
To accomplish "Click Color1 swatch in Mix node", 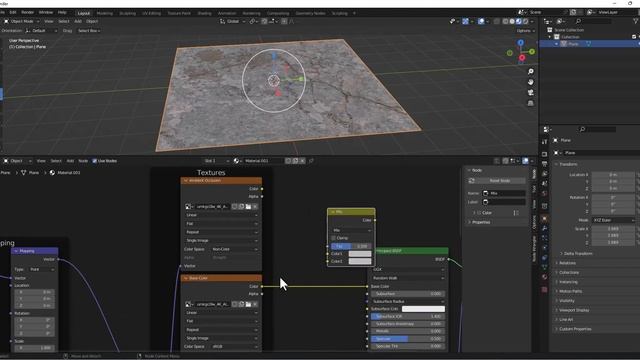I will (x=360, y=254).
